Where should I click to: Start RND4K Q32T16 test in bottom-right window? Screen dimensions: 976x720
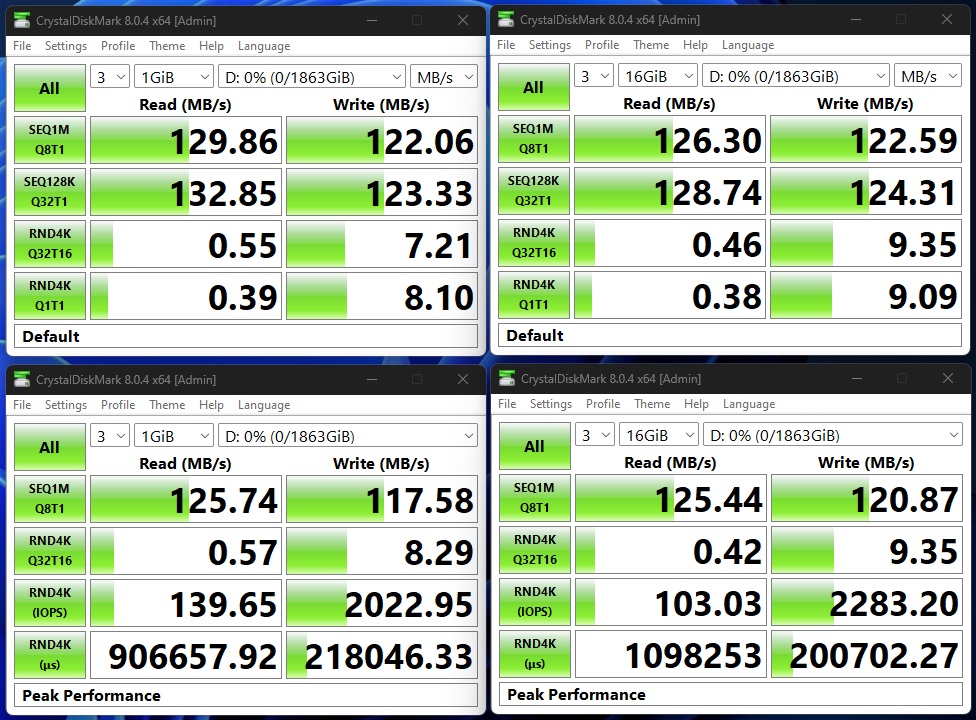pyautogui.click(x=535, y=549)
